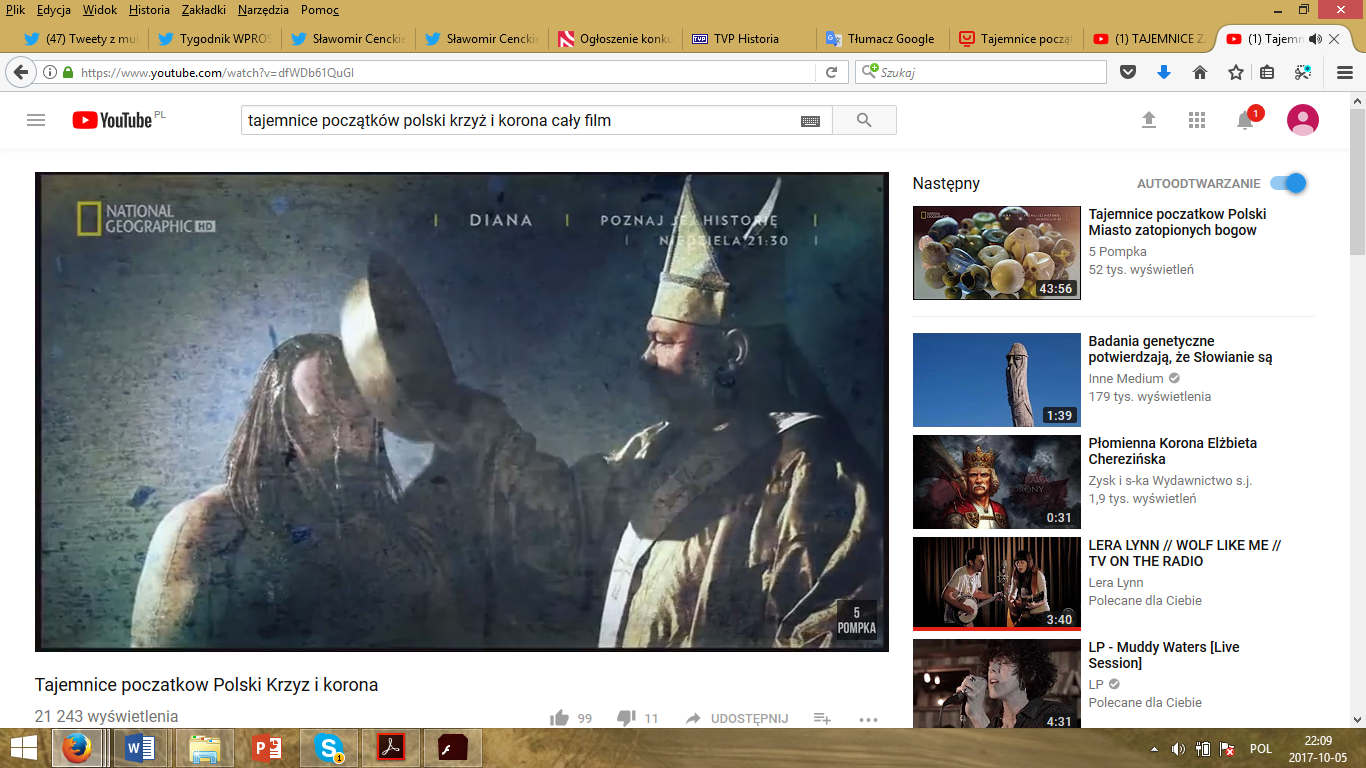Click inside the YouTube search query field
Viewport: 1366px width, 768px height.
point(520,120)
